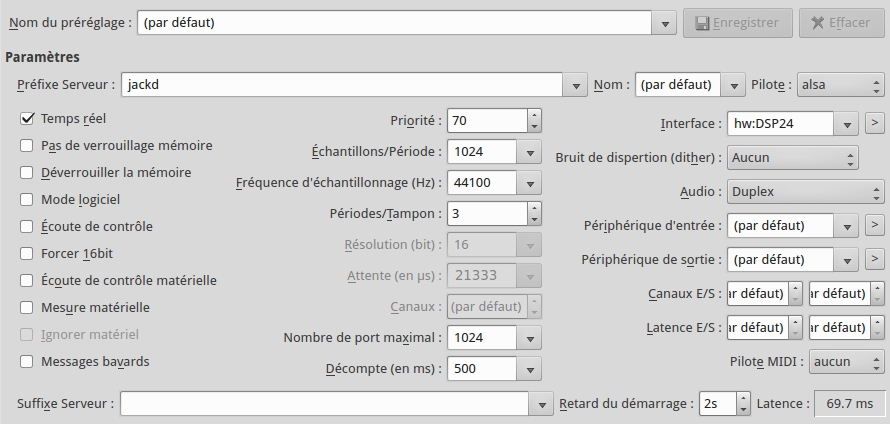Screen dimensions: 890x424
Task: Open the Périphérique de sortie selector arrow button
Action: [873, 259]
